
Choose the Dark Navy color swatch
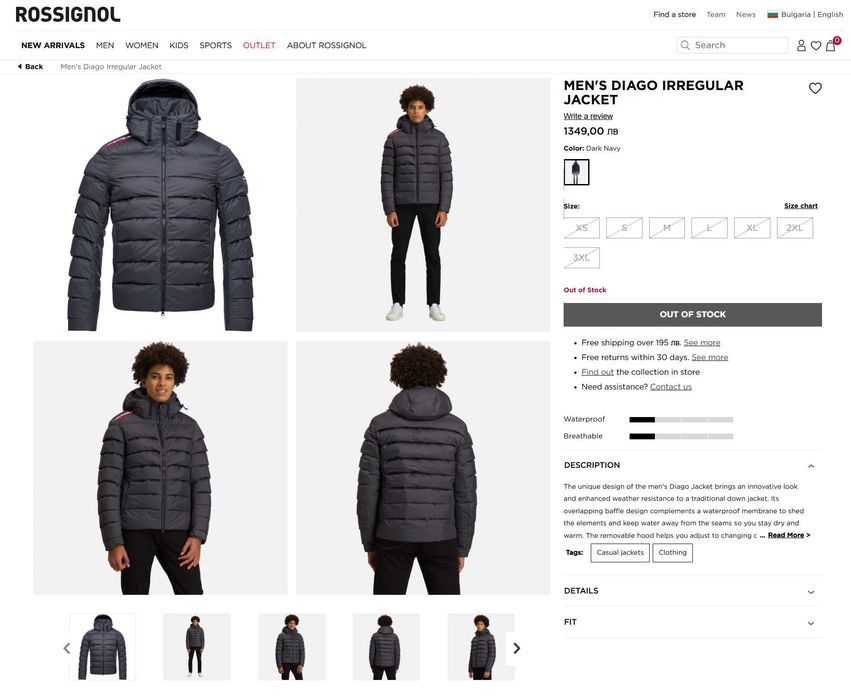pyautogui.click(x=576, y=172)
